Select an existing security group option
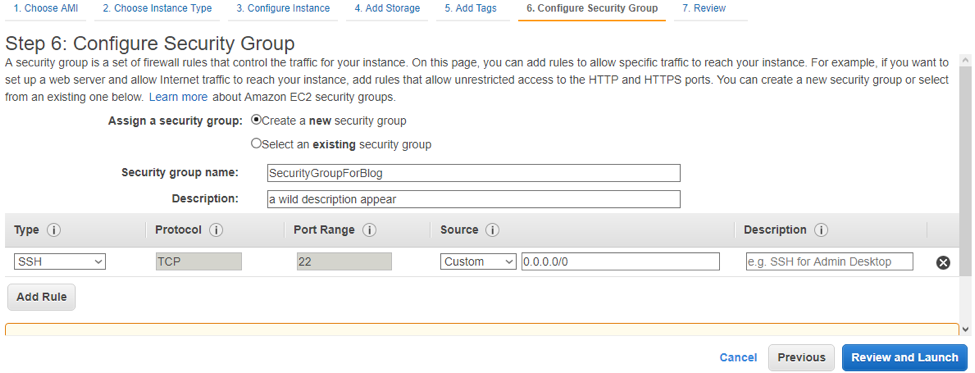The width and height of the screenshot is (975, 373). coord(256,144)
